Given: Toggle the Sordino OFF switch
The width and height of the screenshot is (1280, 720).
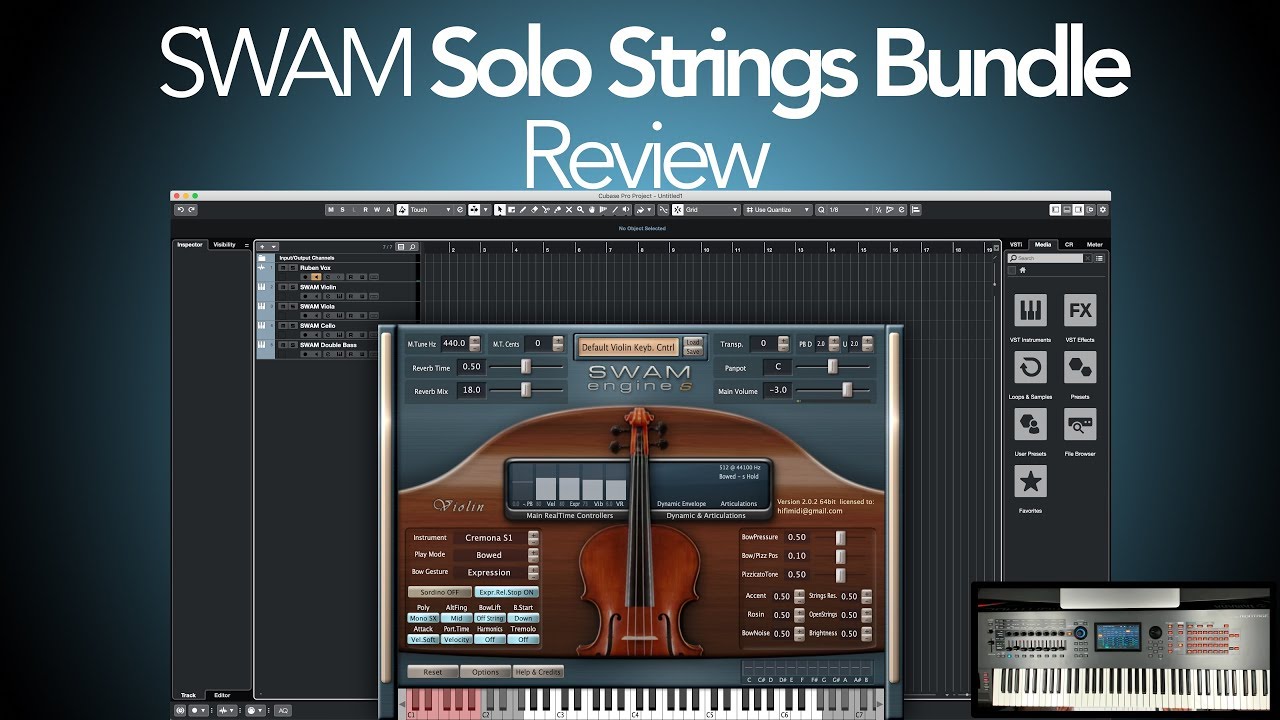Looking at the screenshot, I should 439,592.
